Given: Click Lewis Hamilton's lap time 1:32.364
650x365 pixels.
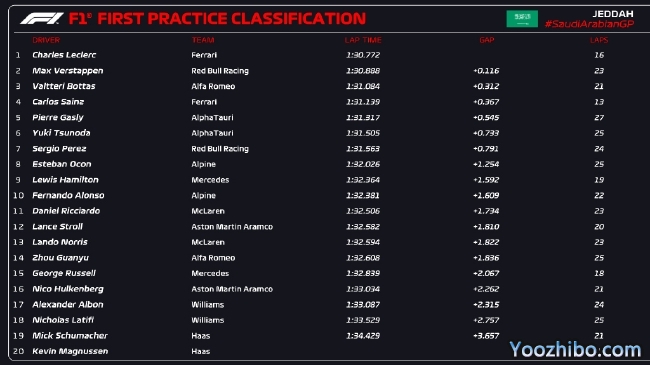Looking at the screenshot, I should 363,180.
